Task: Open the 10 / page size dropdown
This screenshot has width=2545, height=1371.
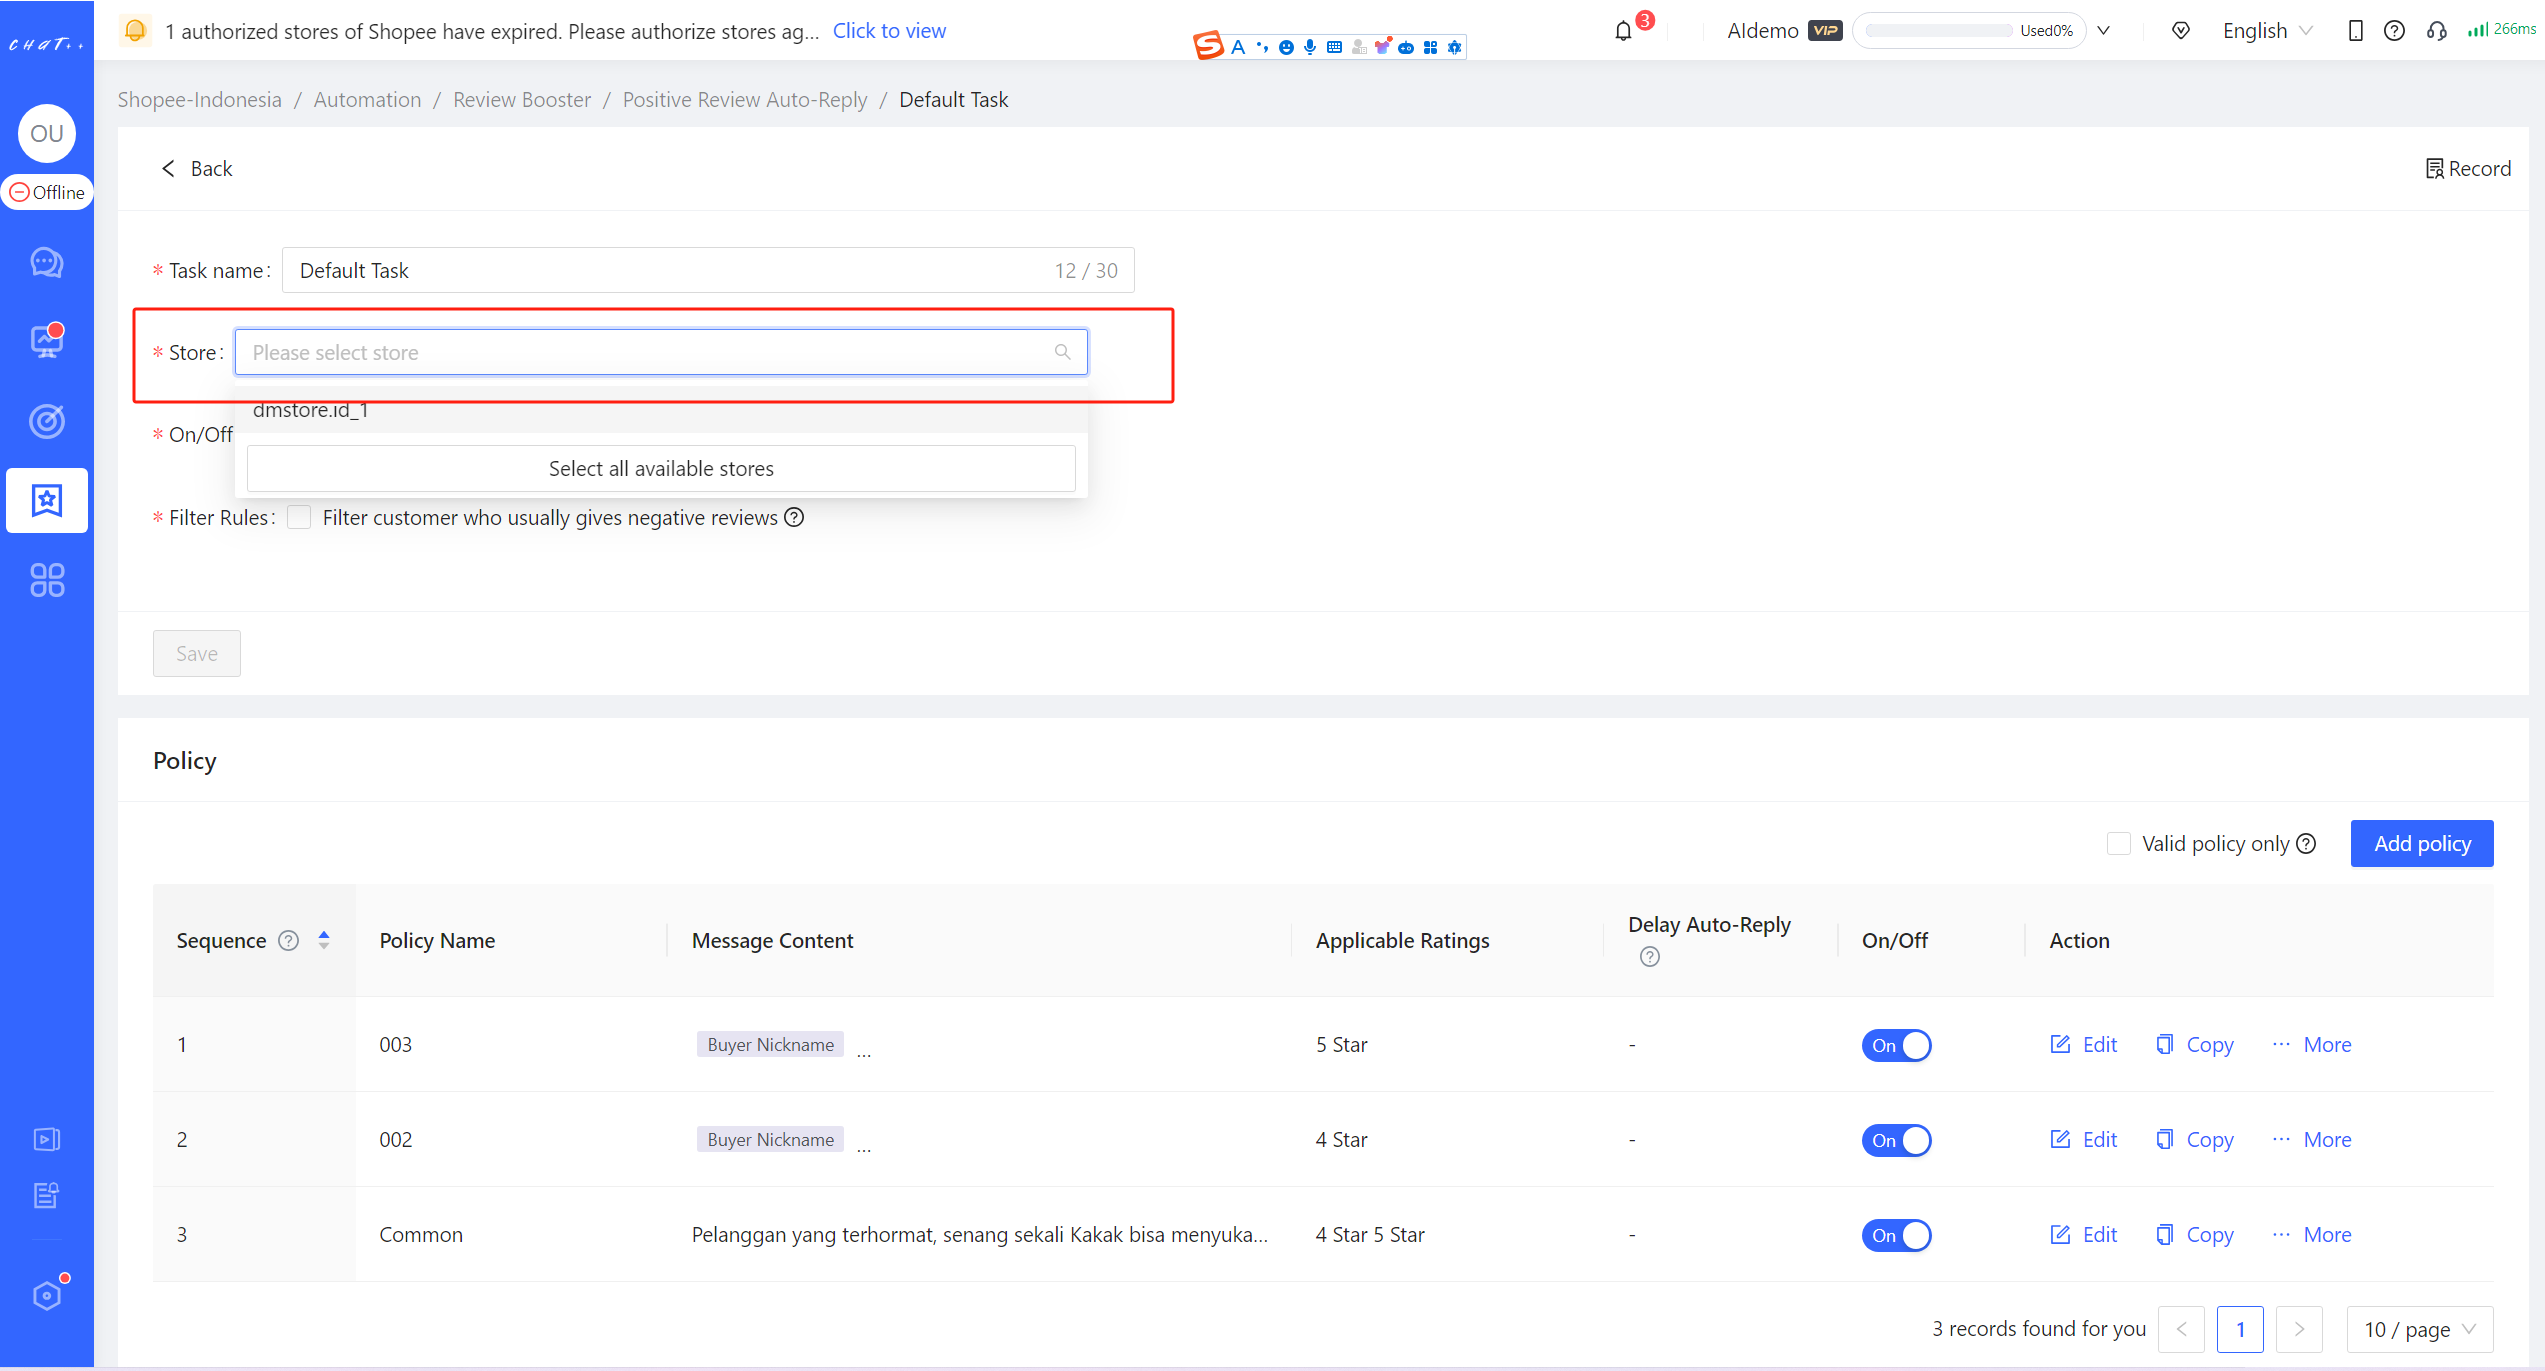Action: 2419,1329
